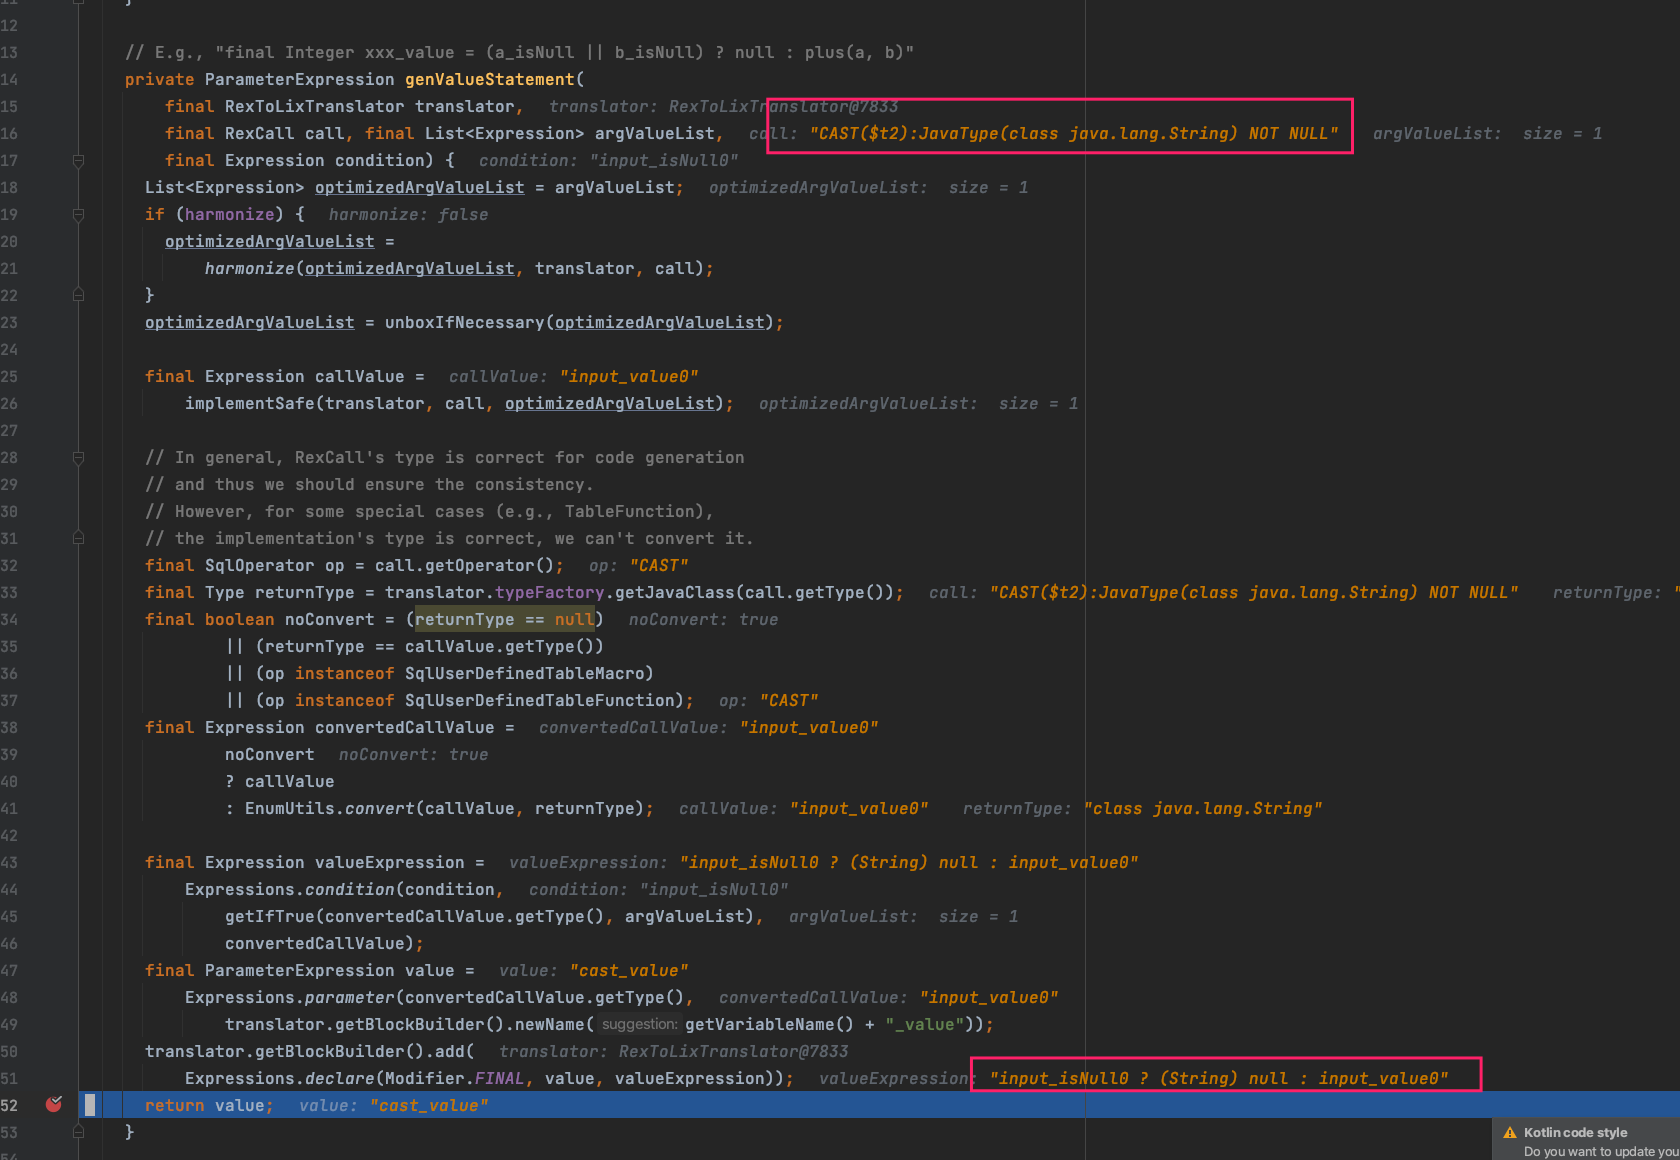The image size is (1680, 1160).
Task: Click the genValueStatement method name
Action: coord(490,79)
